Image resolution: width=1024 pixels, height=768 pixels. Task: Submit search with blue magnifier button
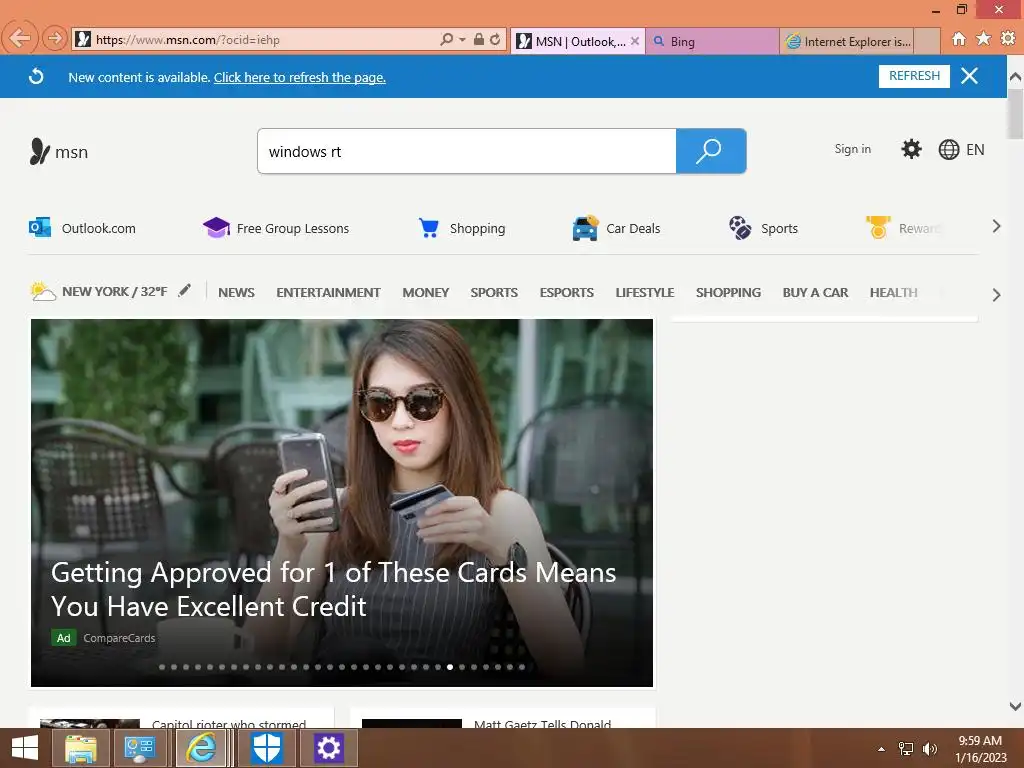pyautogui.click(x=711, y=152)
